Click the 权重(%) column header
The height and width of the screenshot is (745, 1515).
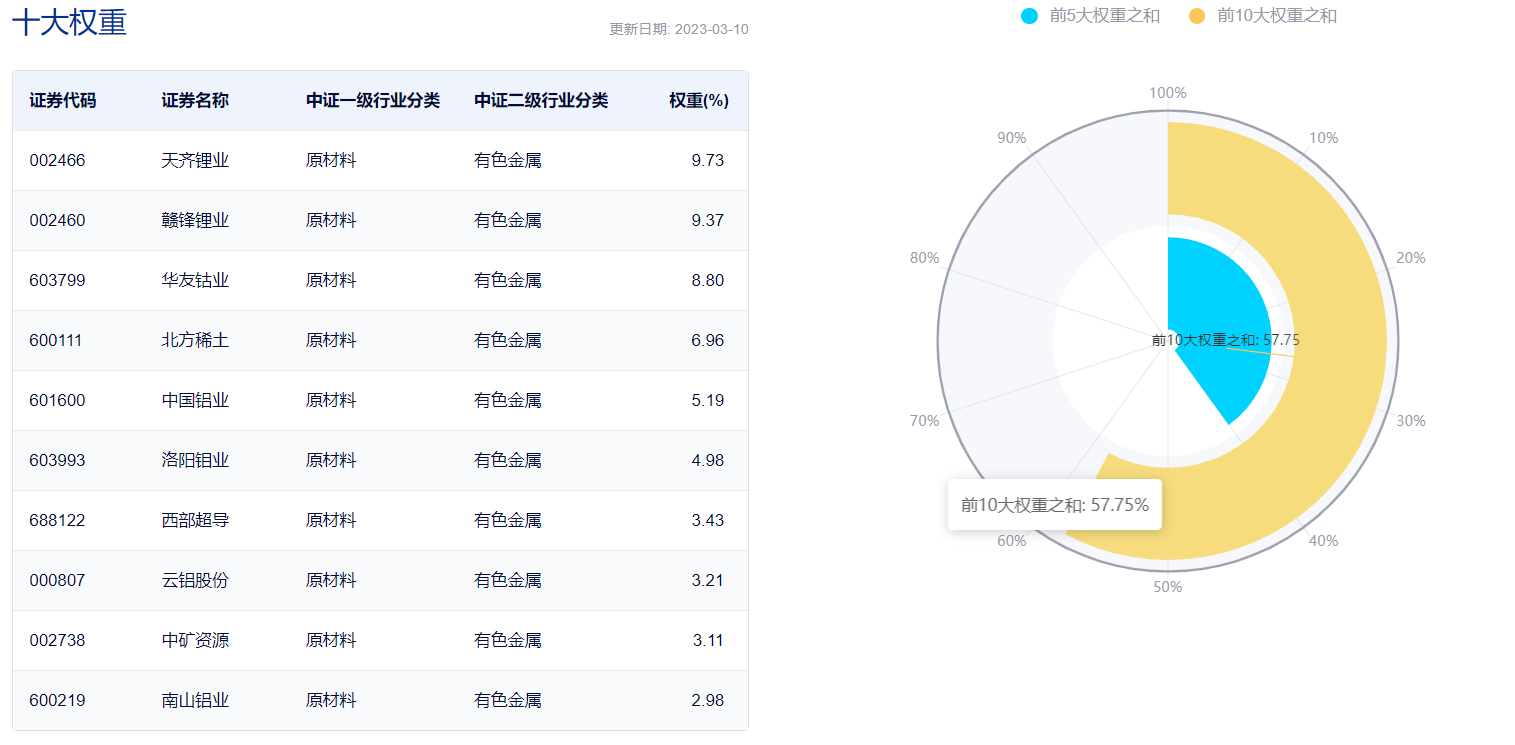[x=698, y=101]
